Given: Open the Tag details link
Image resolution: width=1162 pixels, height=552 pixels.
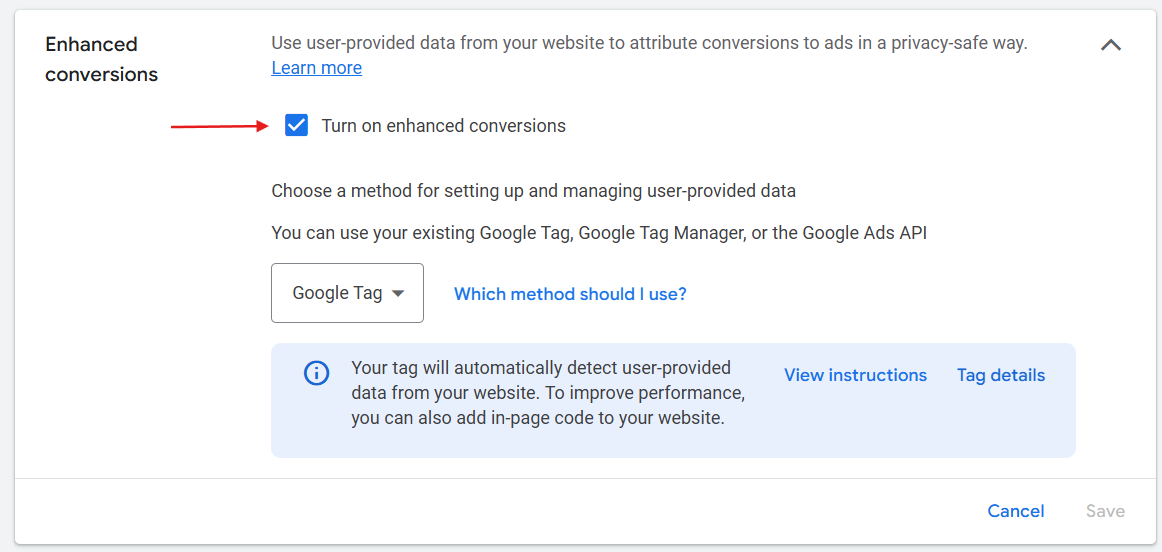Looking at the screenshot, I should pos(1000,376).
